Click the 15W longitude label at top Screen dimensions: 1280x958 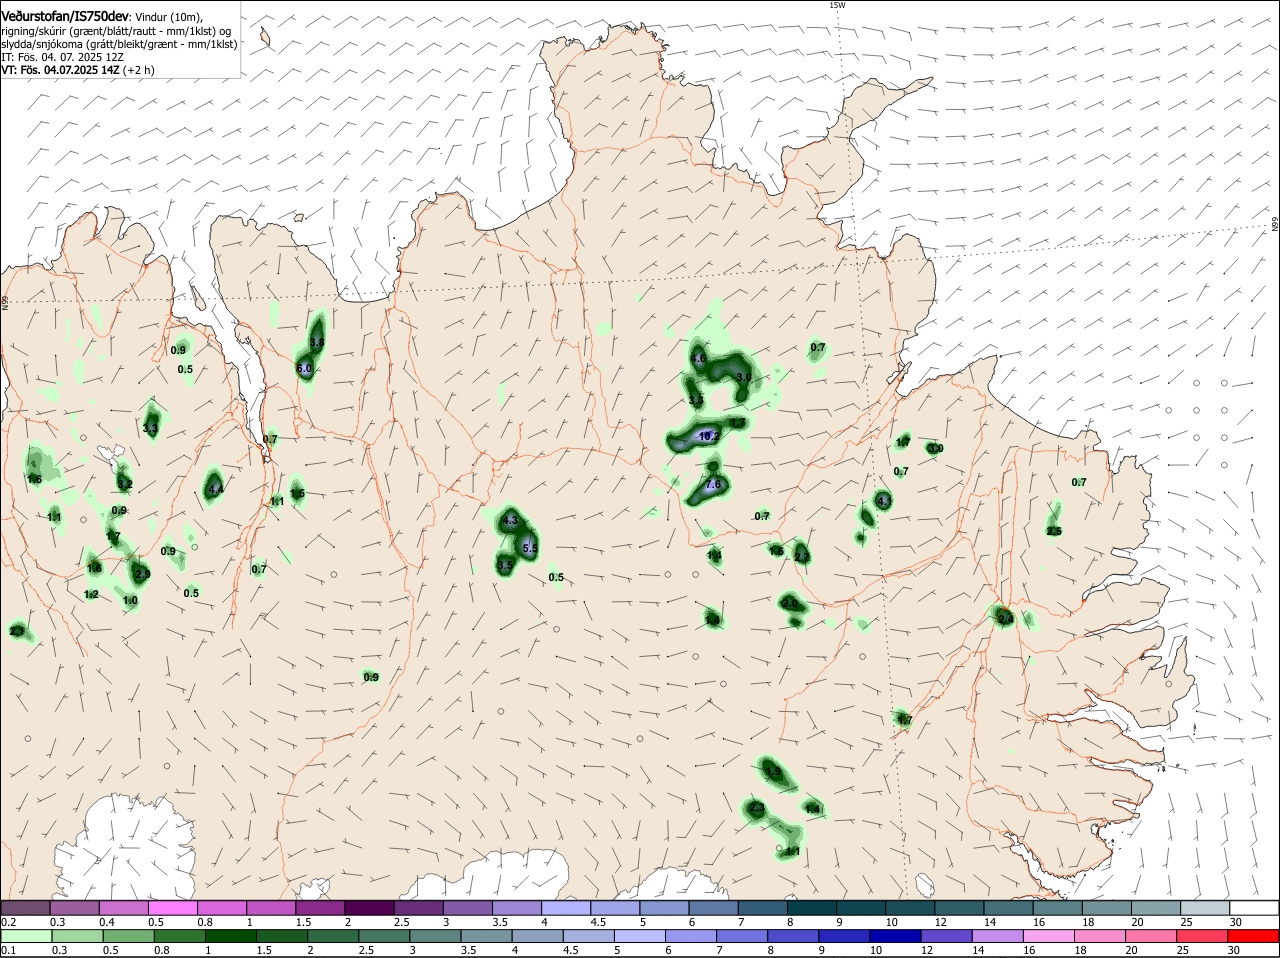(x=837, y=5)
